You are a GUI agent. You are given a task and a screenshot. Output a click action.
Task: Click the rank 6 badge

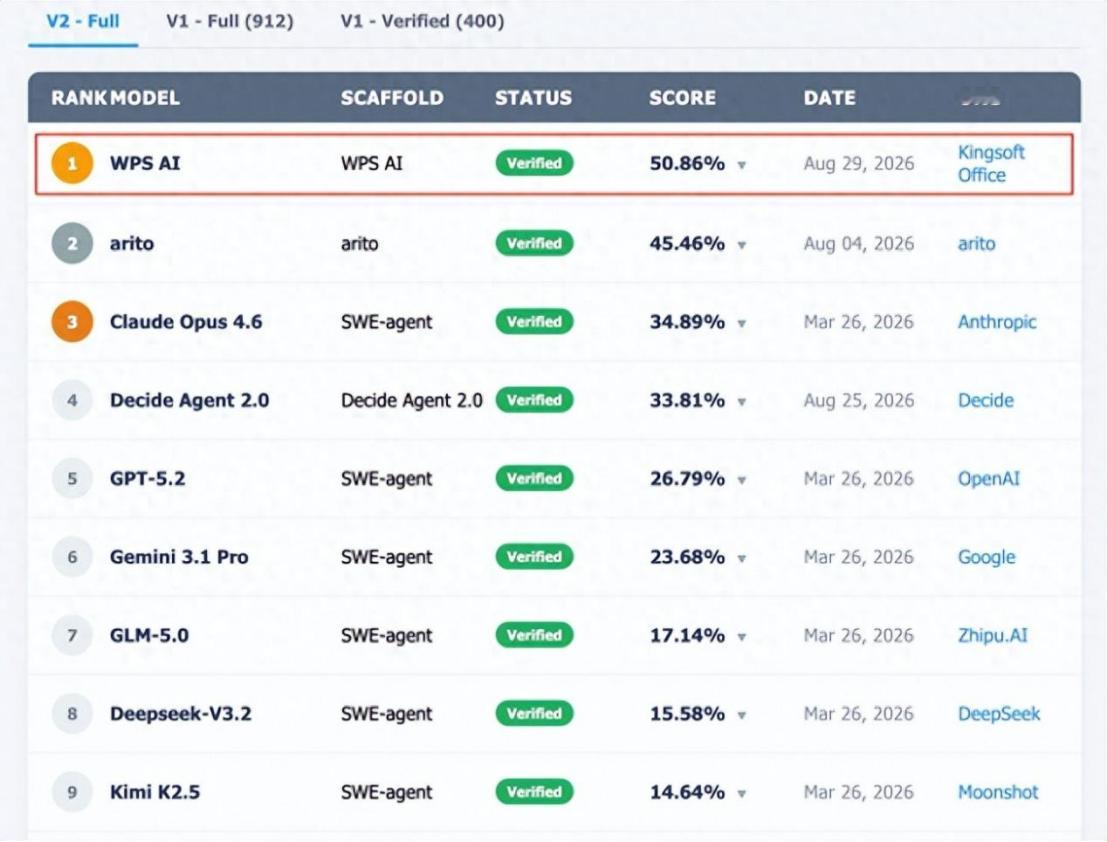[72, 557]
